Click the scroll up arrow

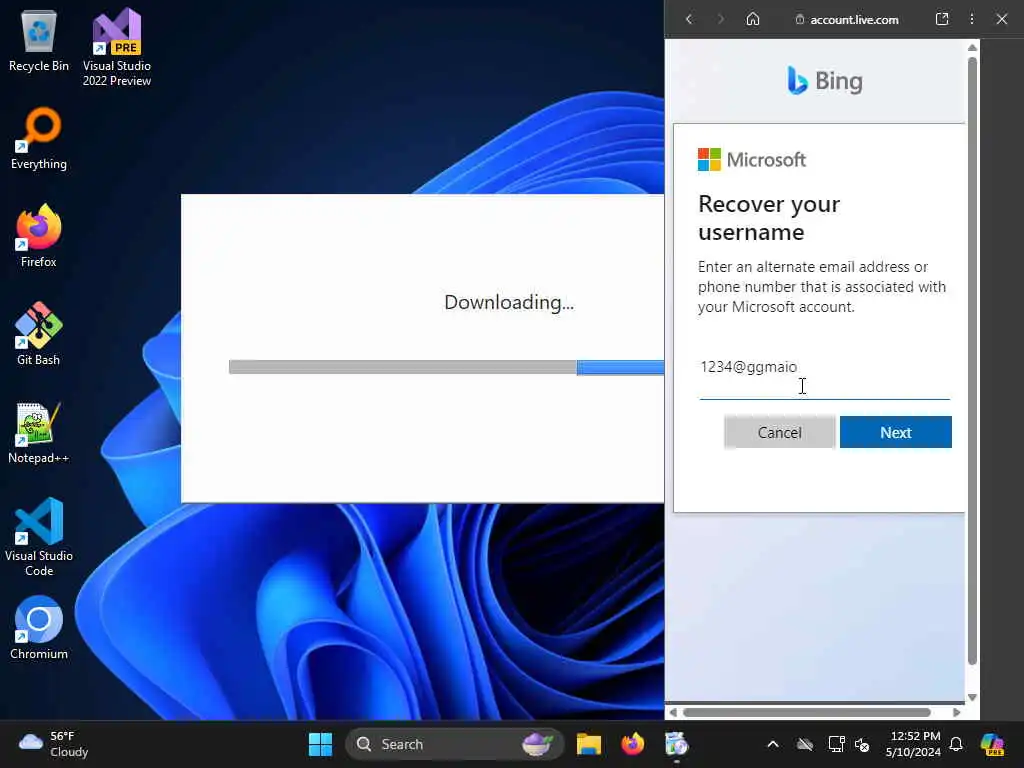pyautogui.click(x=972, y=48)
